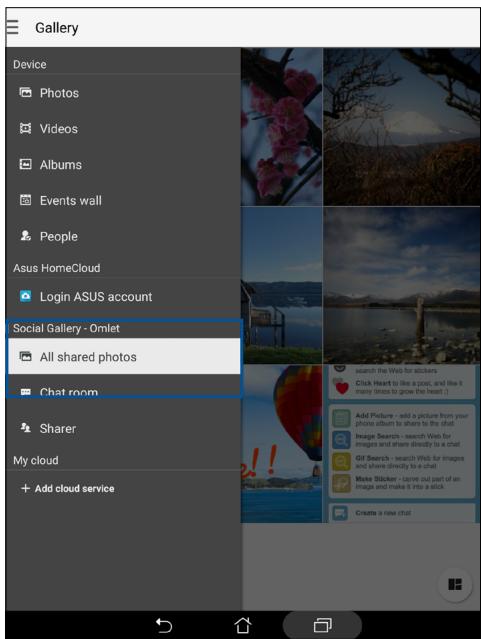Tap the recent apps navigation button

click(x=322, y=625)
